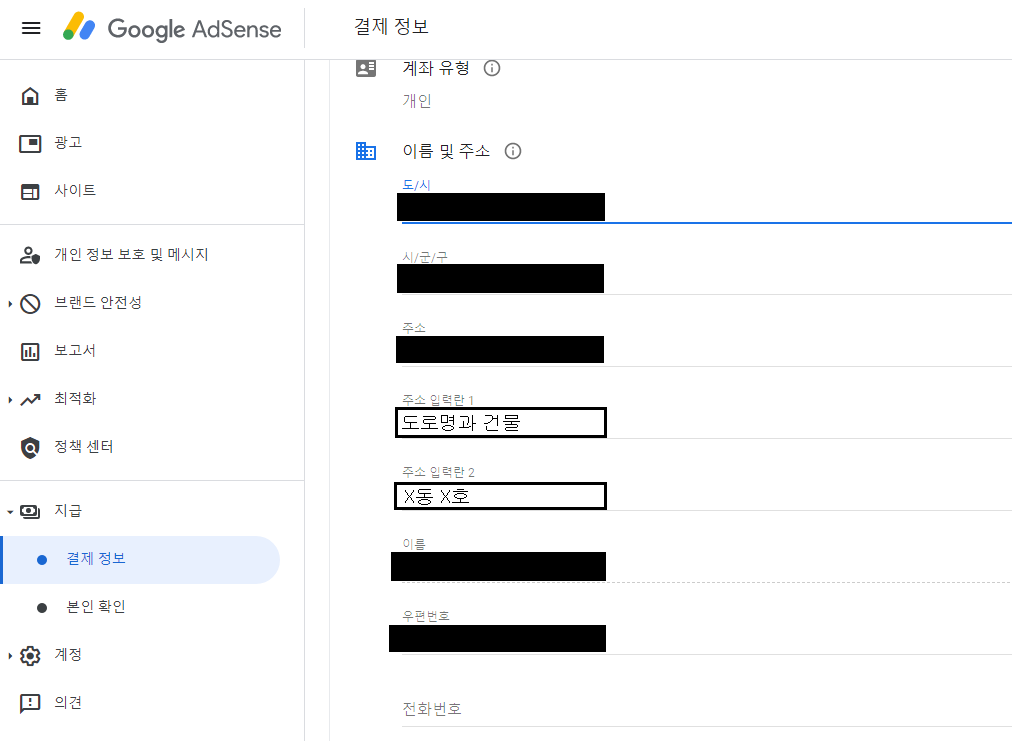The height and width of the screenshot is (741, 1012).
Task: Click the 개인 account type value
Action: click(x=417, y=101)
